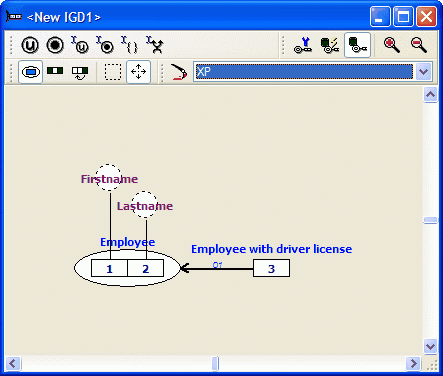
Task: Select the Employee entity ellipse
Action: (127, 268)
